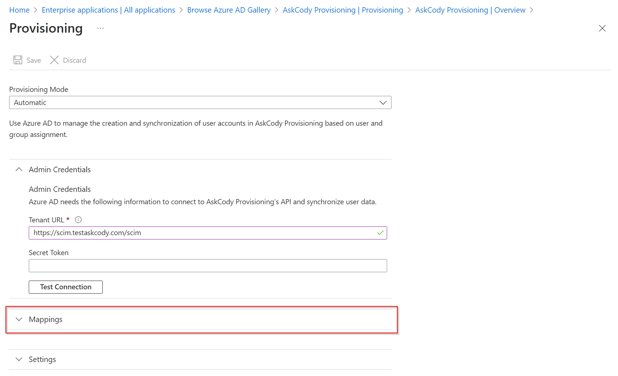Open Enterprise applications | All applications breadcrumb
This screenshot has height=376, width=618.
(108, 10)
